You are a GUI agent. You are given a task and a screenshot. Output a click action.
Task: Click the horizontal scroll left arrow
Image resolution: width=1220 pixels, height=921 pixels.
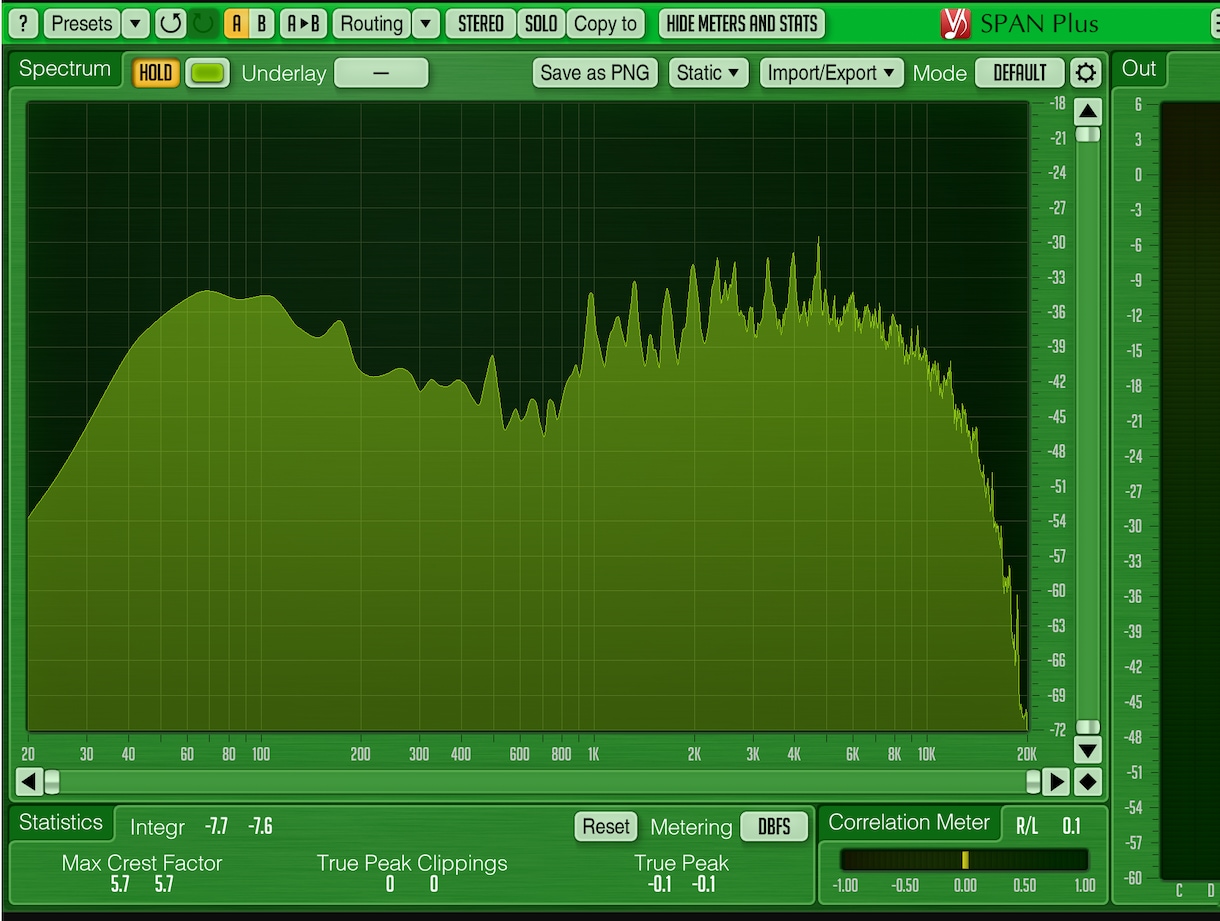[x=30, y=782]
